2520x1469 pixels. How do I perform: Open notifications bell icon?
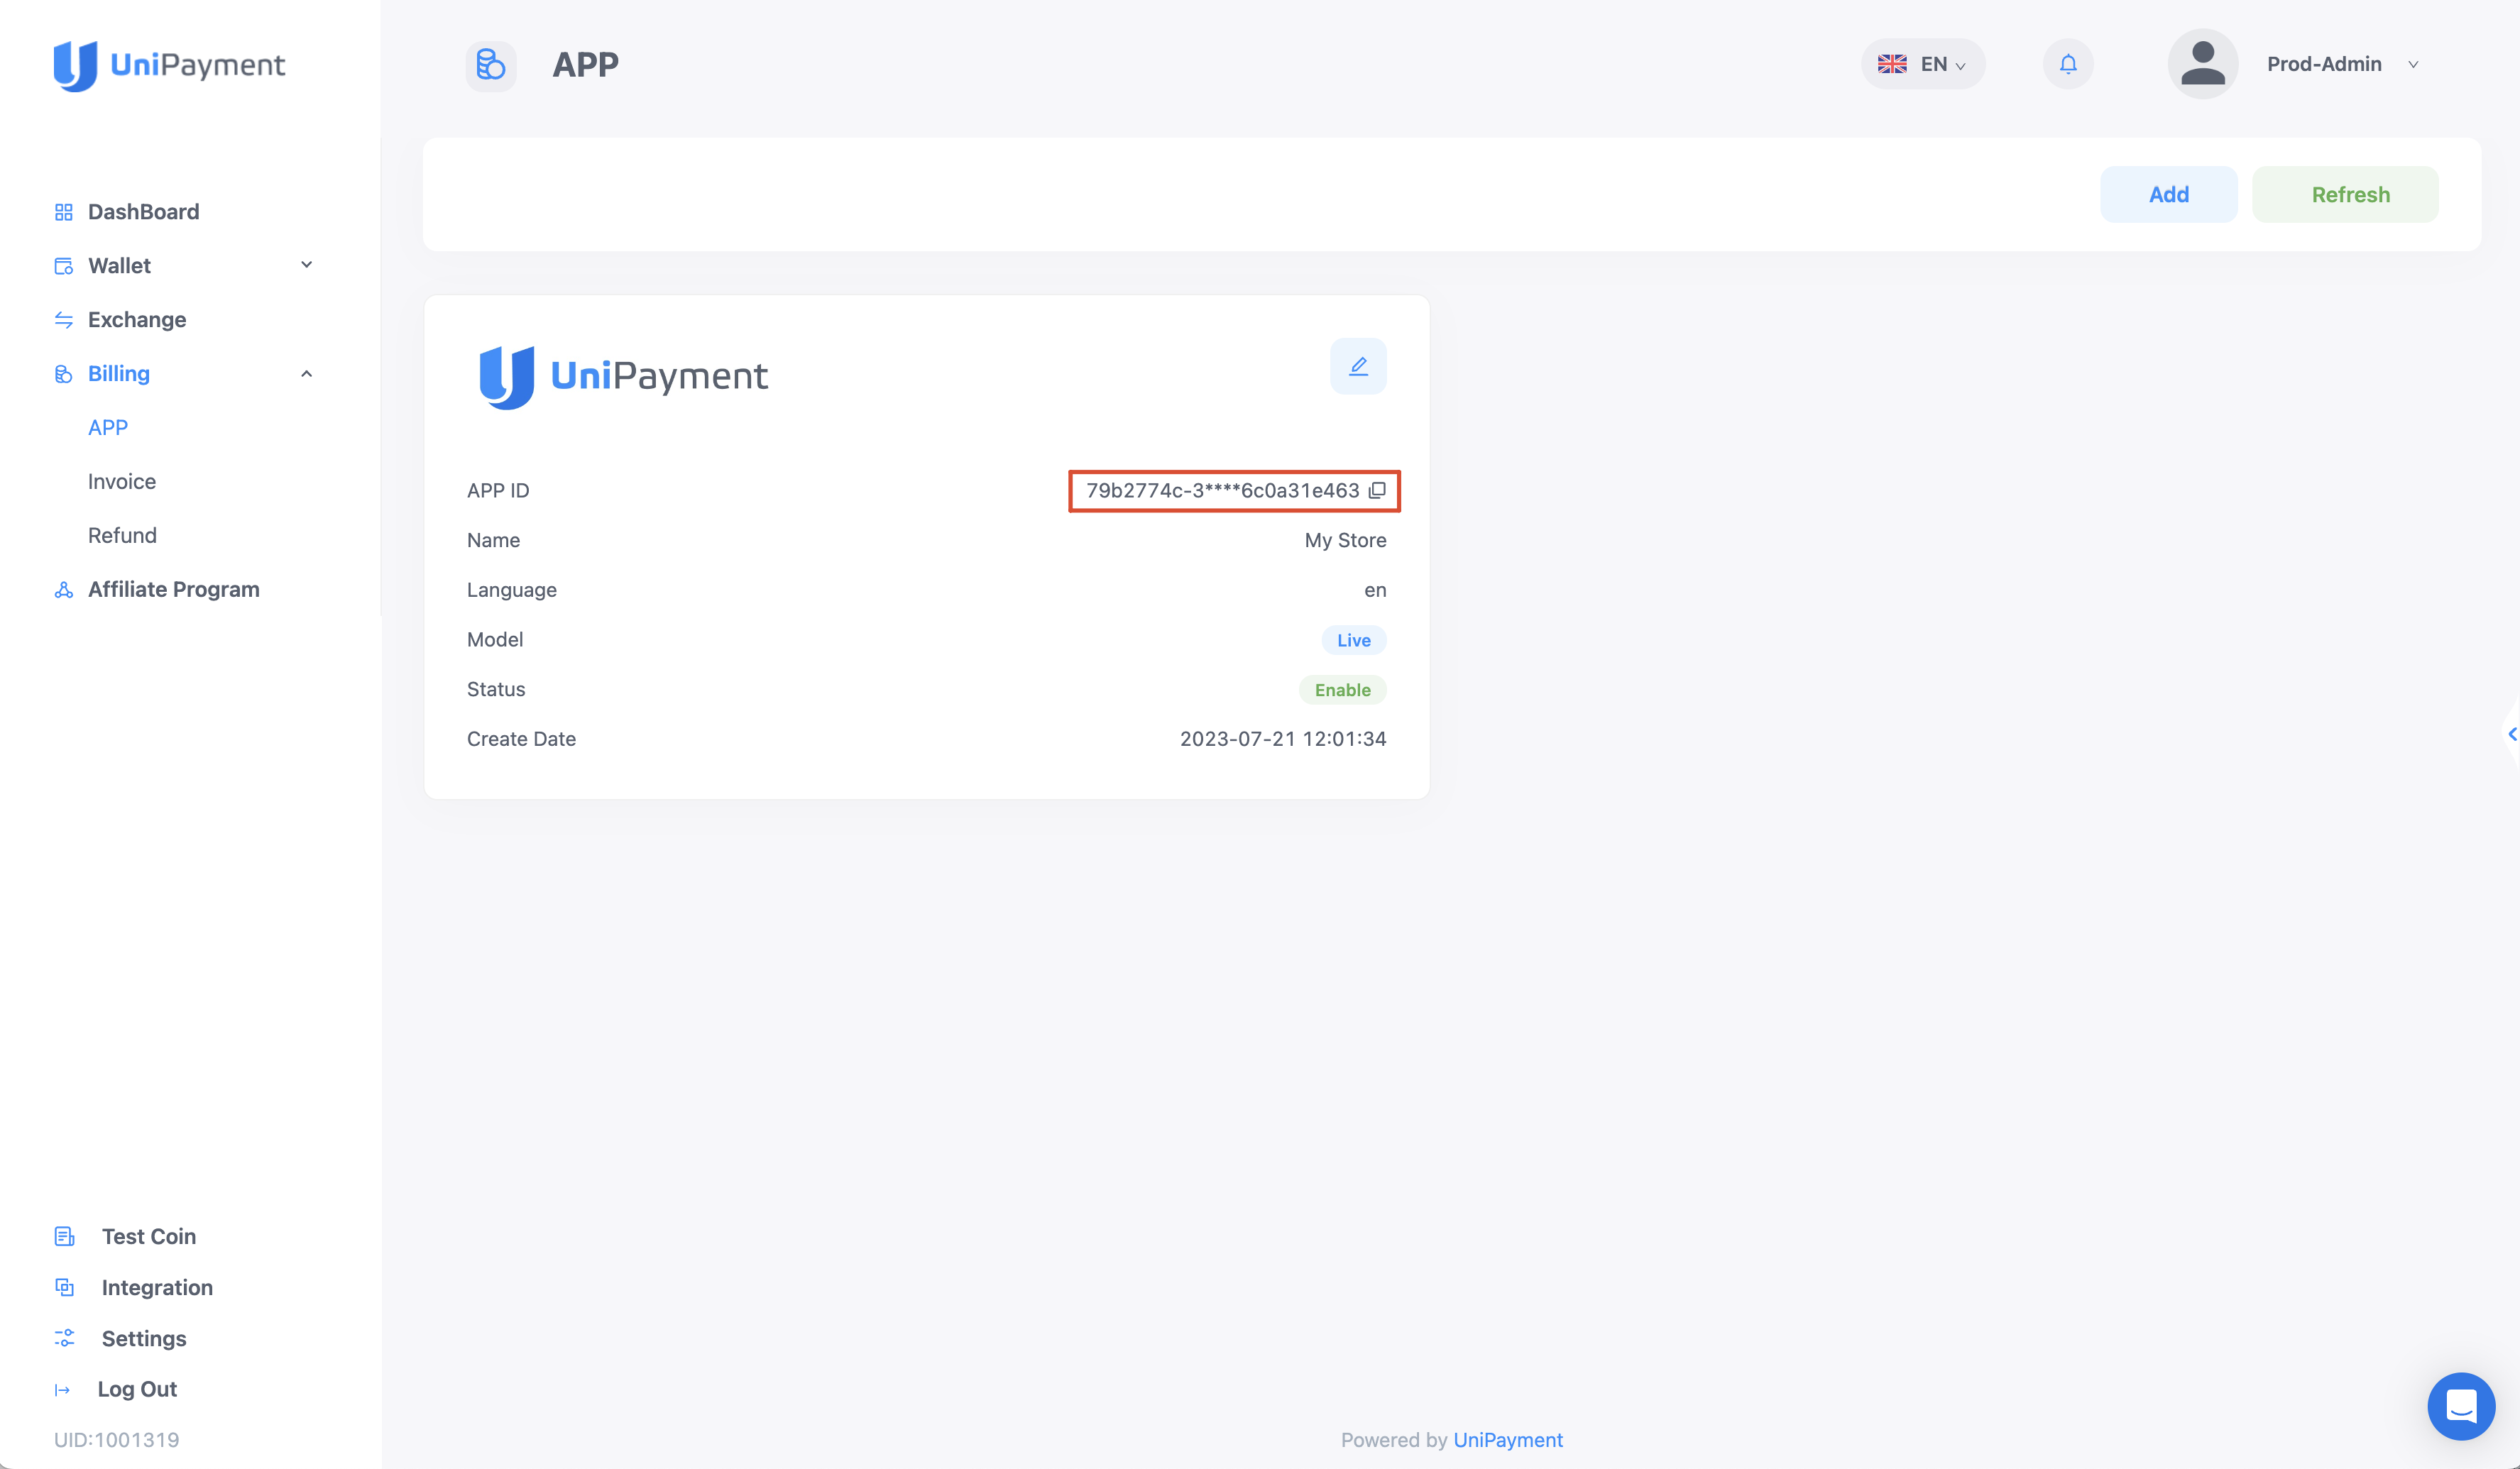2068,64
